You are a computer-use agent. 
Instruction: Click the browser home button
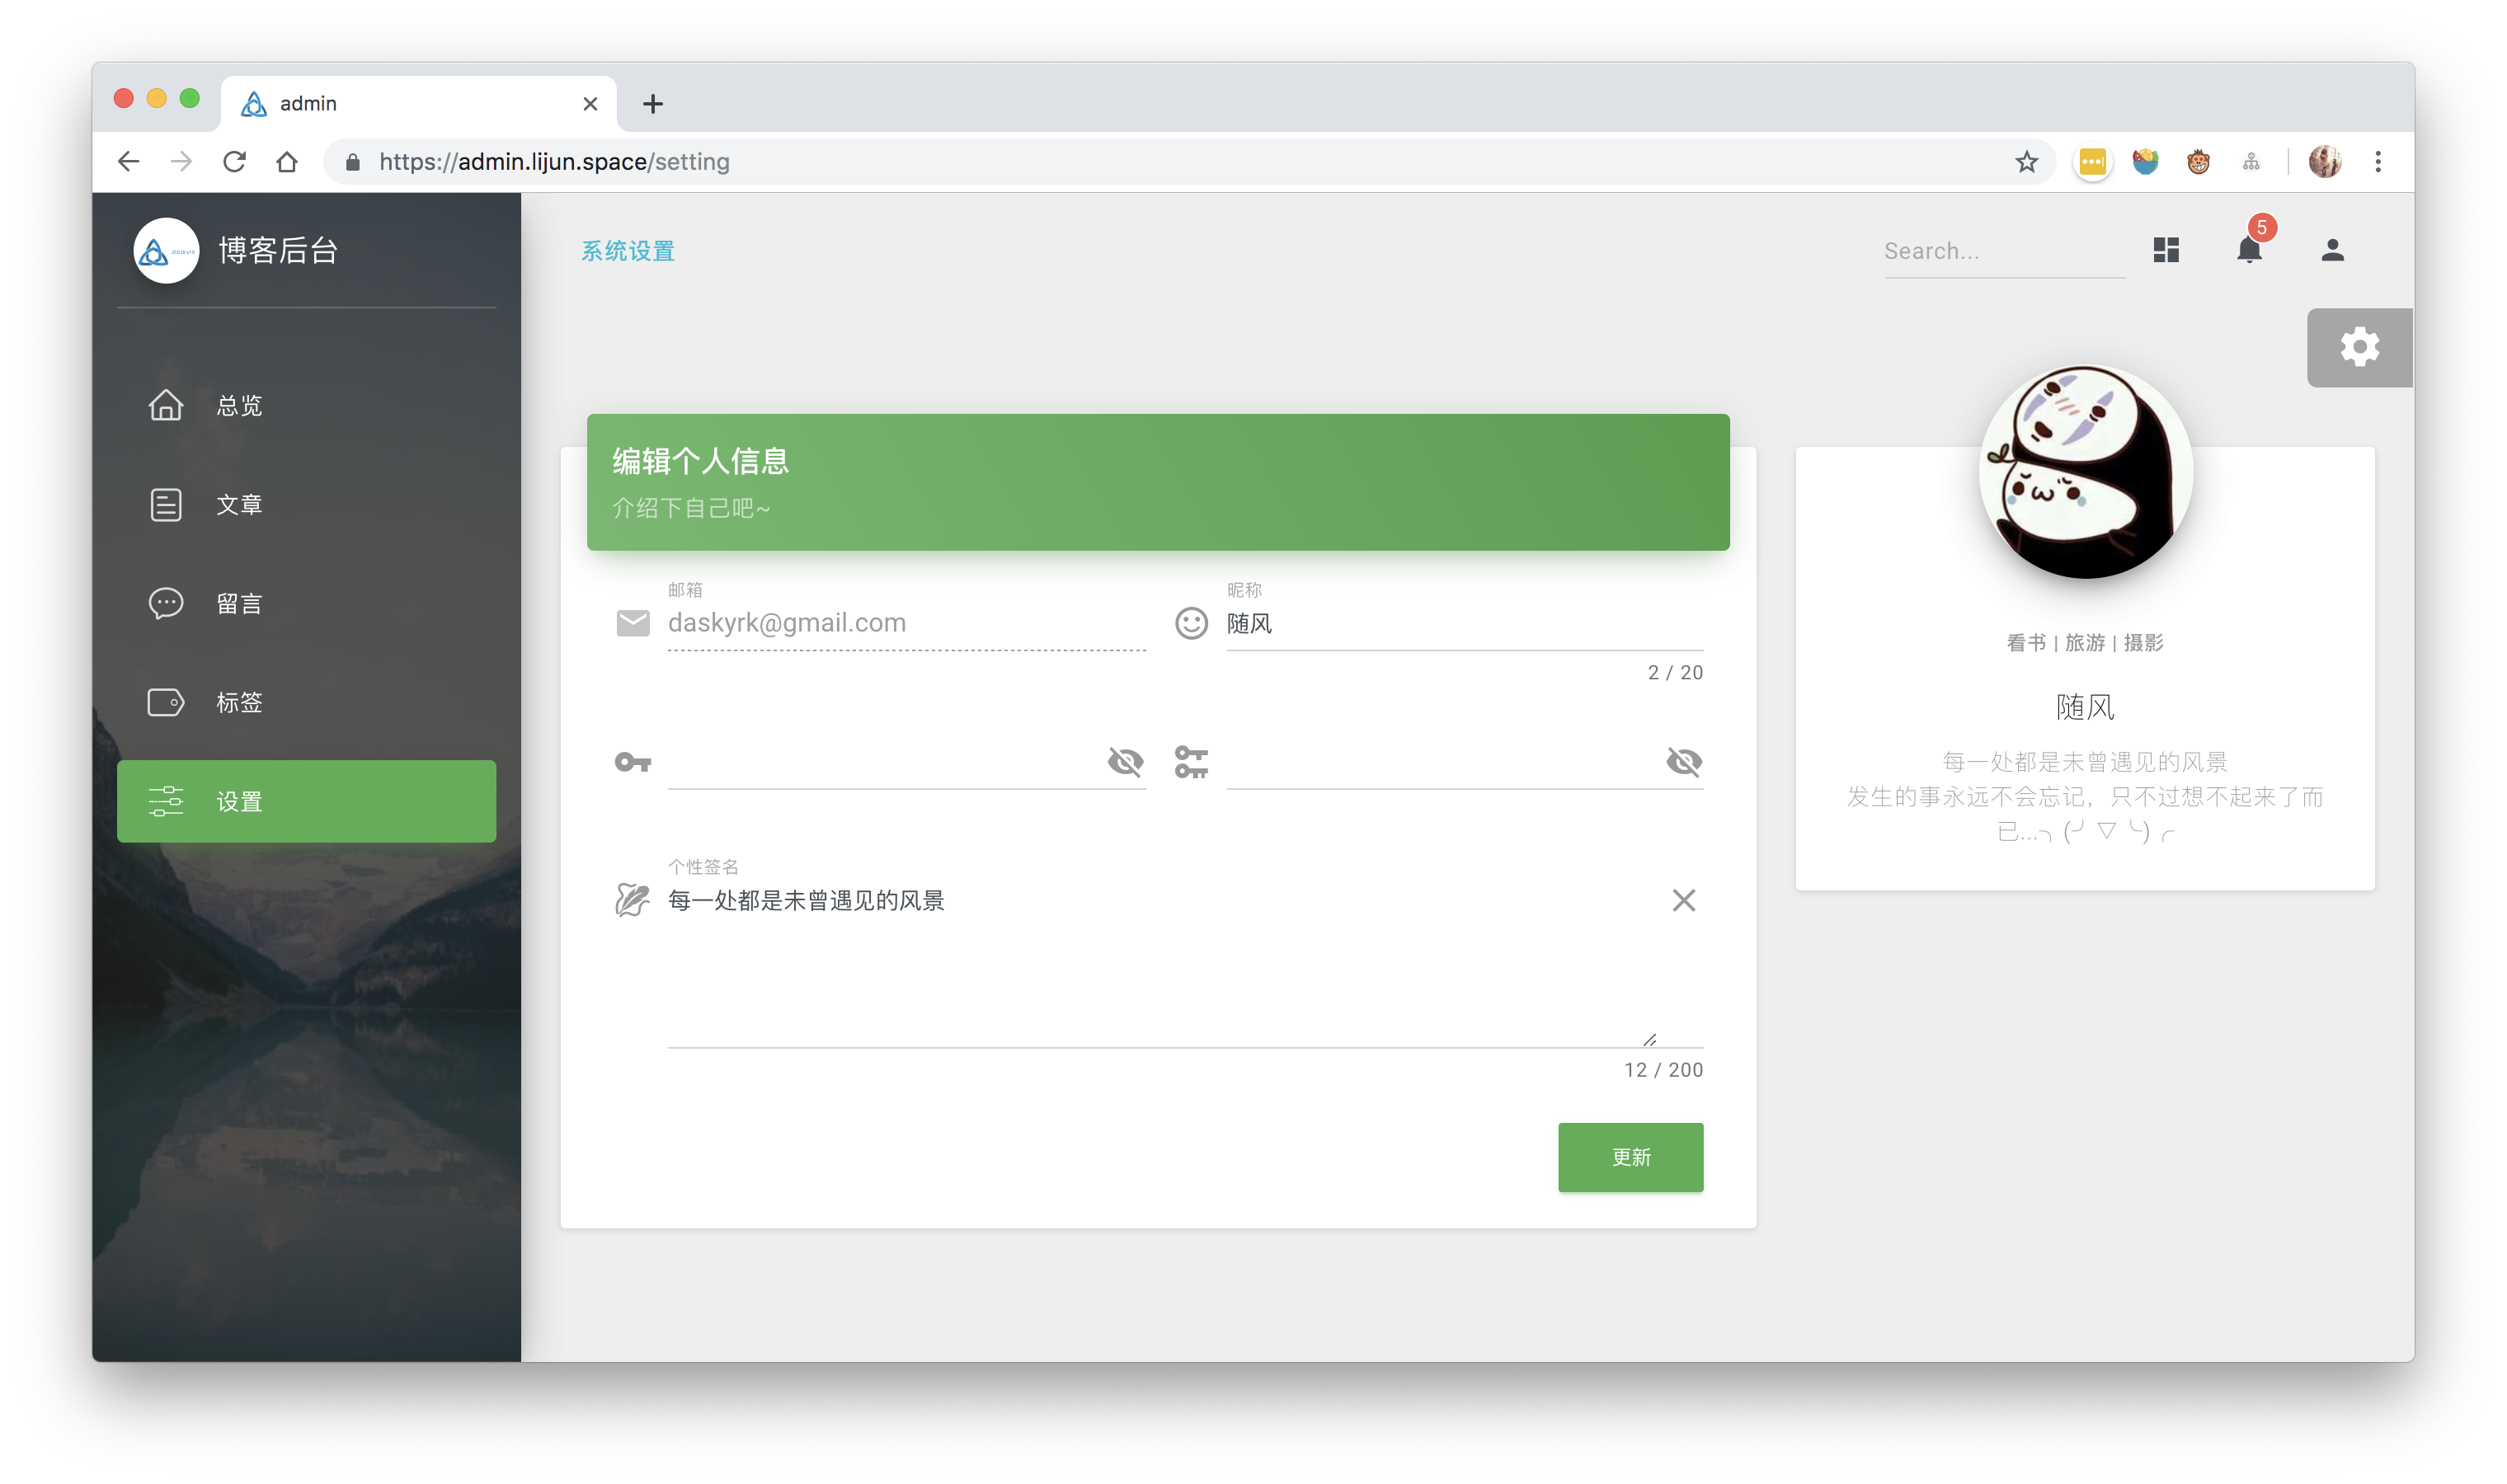pyautogui.click(x=287, y=161)
